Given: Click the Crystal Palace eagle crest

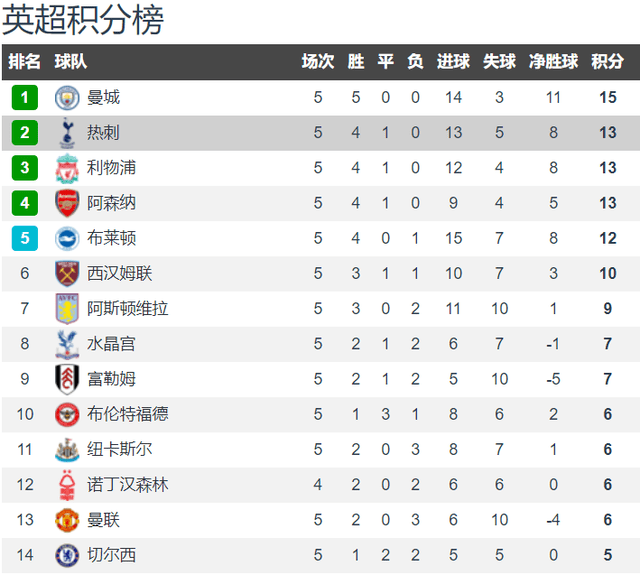Looking at the screenshot, I should (x=67, y=344).
